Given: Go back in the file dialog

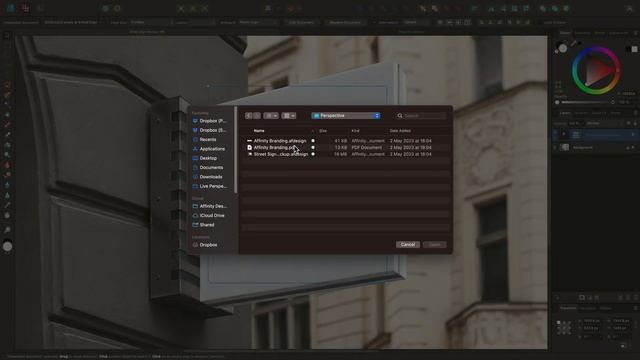Looking at the screenshot, I should point(248,116).
